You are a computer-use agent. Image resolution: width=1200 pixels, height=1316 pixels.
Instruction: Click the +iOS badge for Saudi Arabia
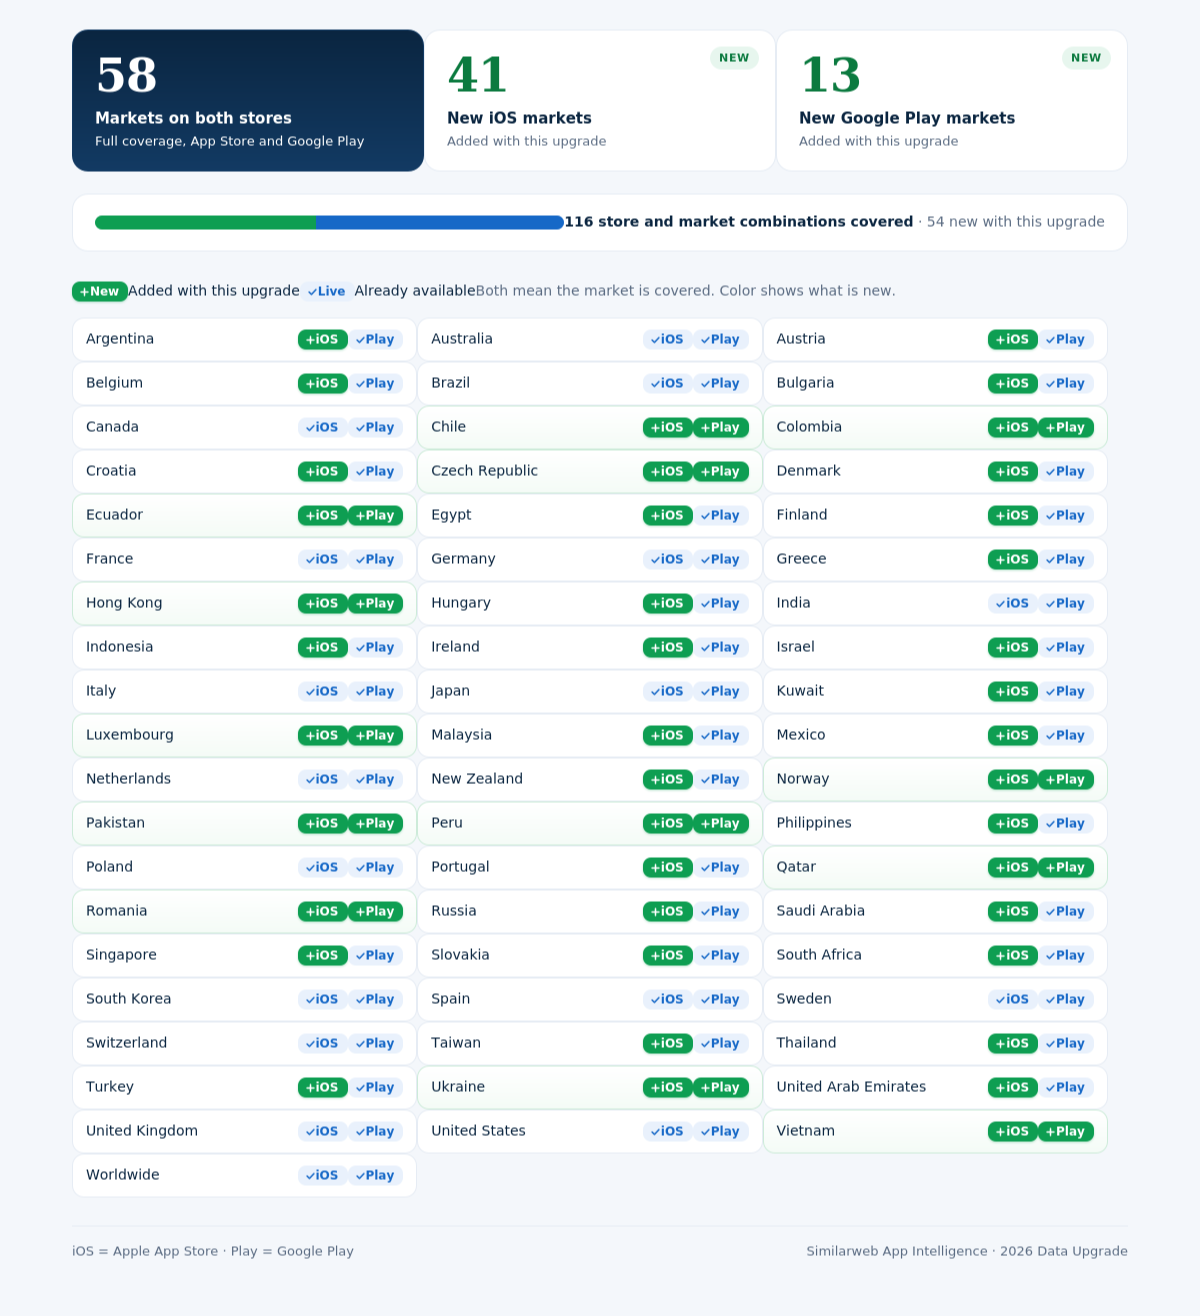pos(1012,911)
